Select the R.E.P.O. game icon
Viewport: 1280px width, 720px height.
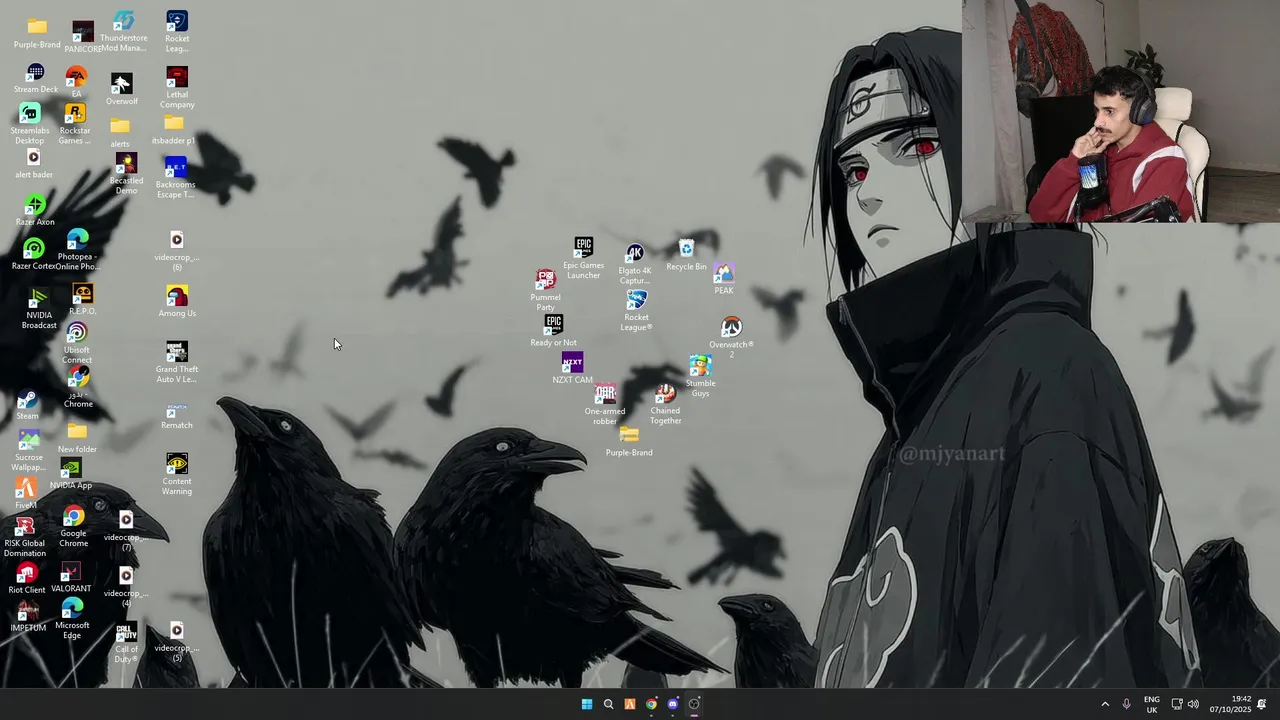coord(83,300)
